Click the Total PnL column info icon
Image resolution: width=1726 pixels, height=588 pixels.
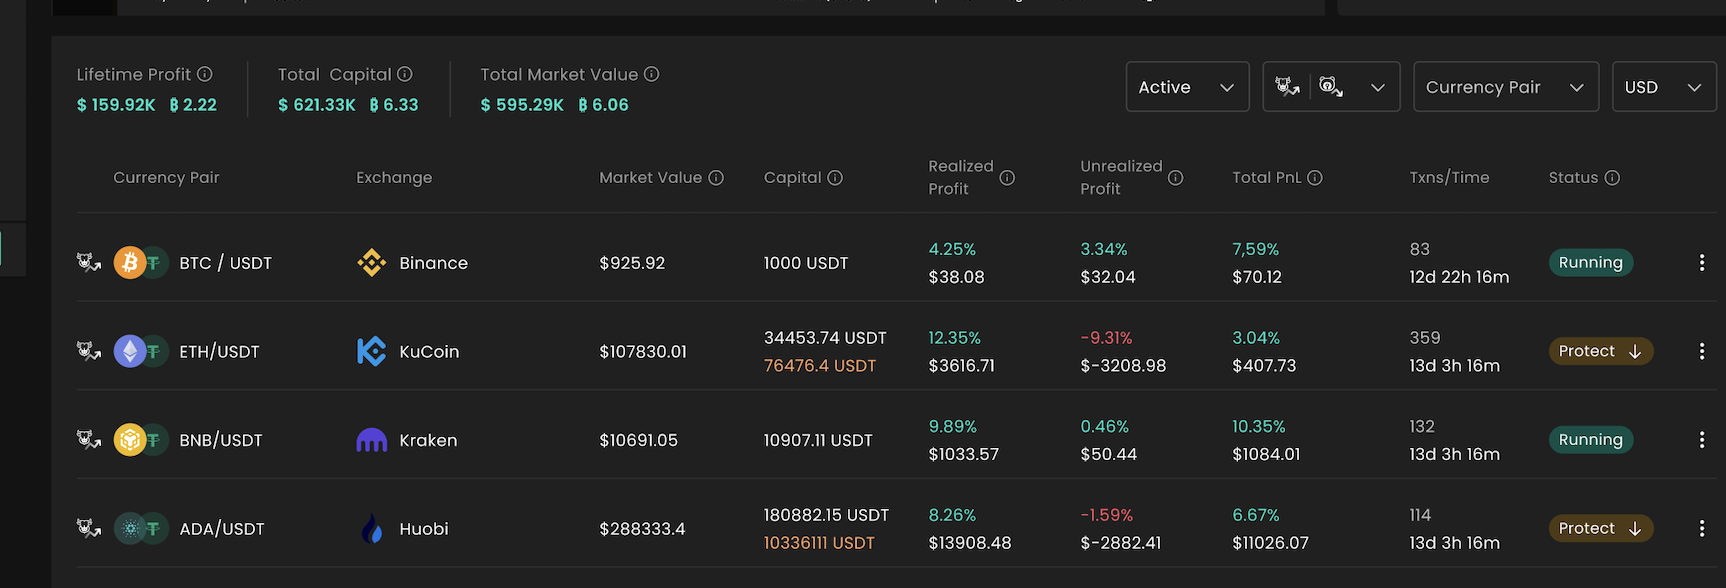[1315, 178]
